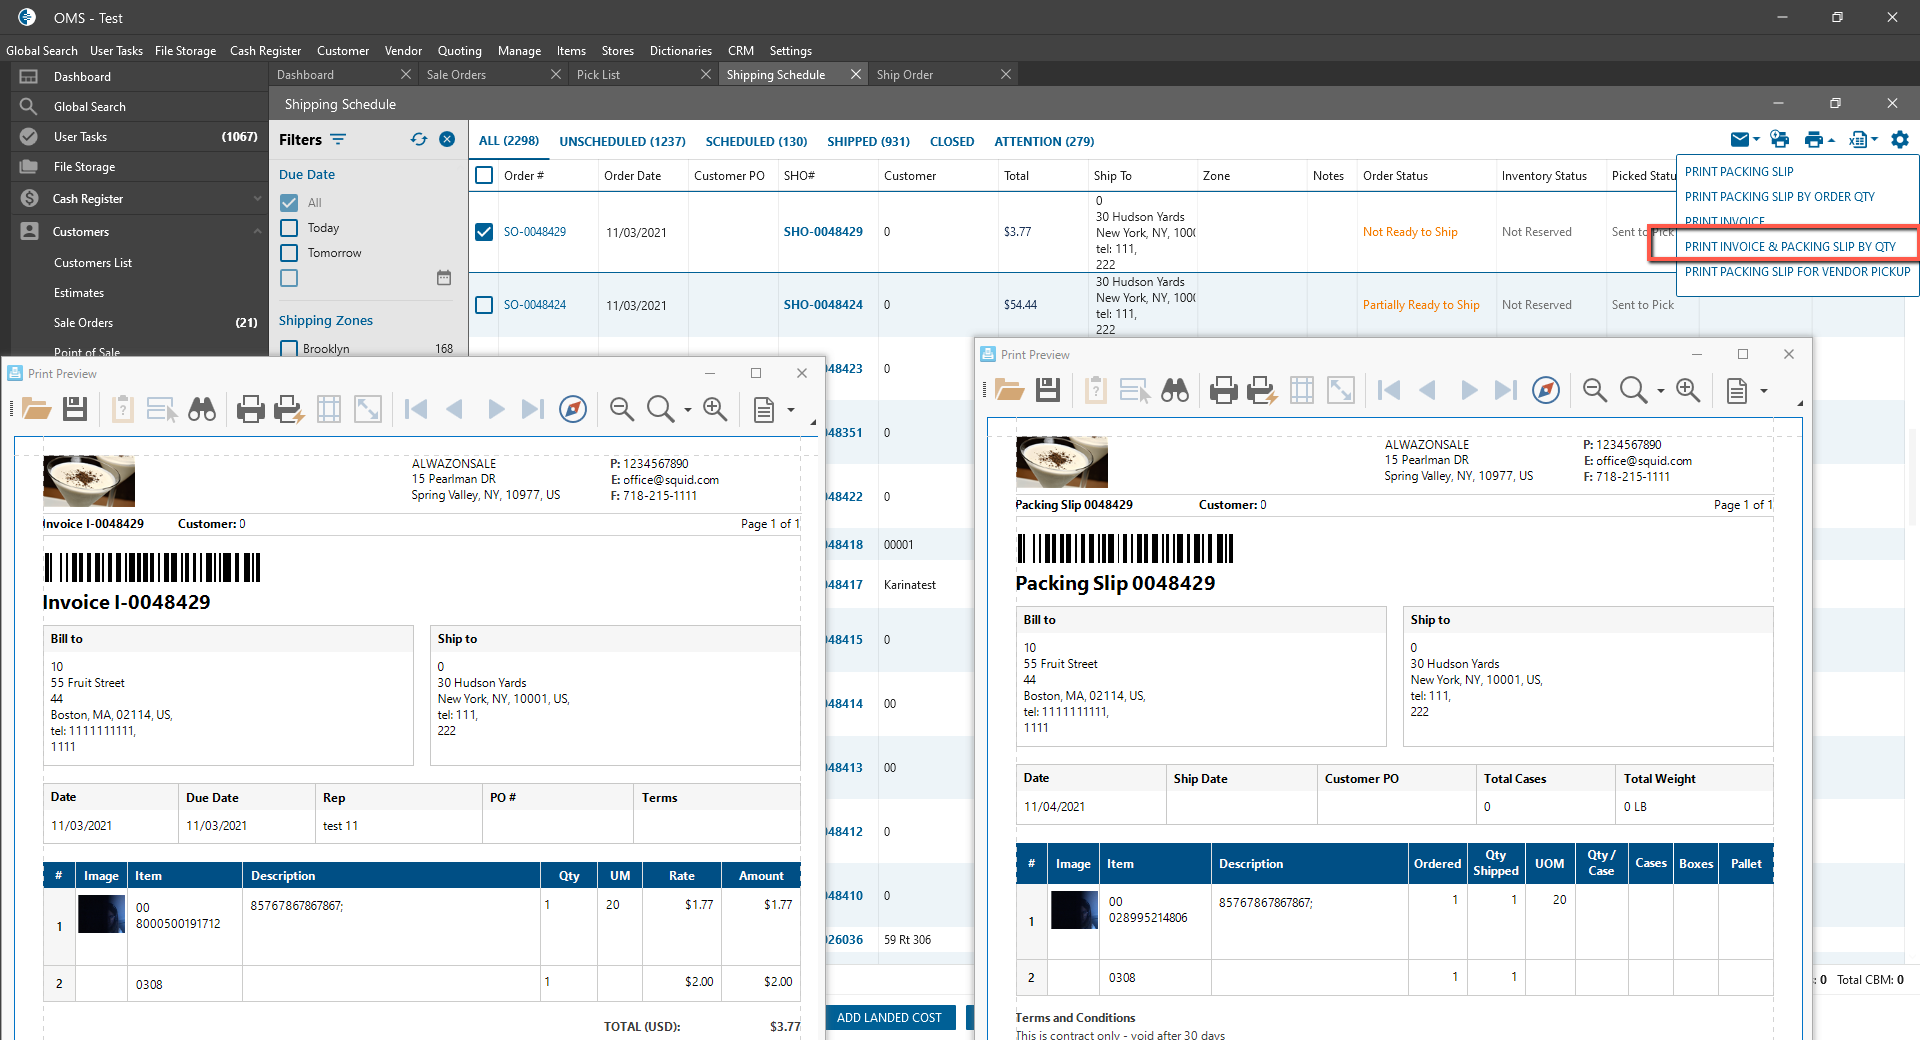Expand the Cash Register sidebar section
The width and height of the screenshot is (1920, 1040).
[x=257, y=199]
